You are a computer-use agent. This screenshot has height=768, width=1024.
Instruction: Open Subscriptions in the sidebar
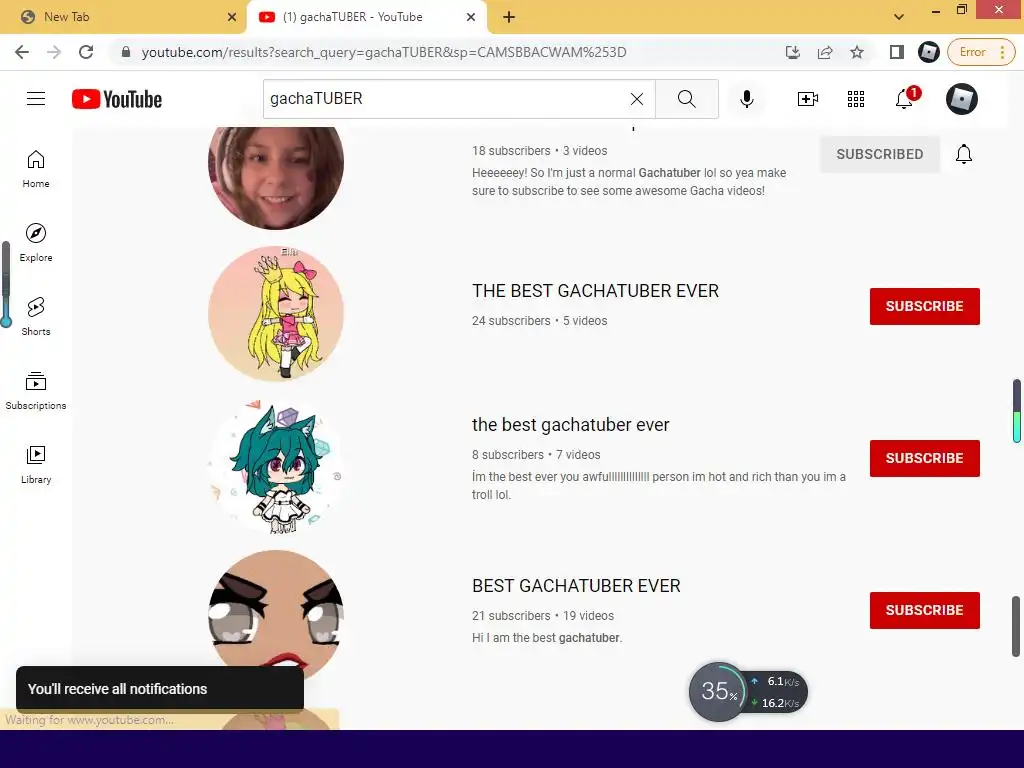coord(36,391)
